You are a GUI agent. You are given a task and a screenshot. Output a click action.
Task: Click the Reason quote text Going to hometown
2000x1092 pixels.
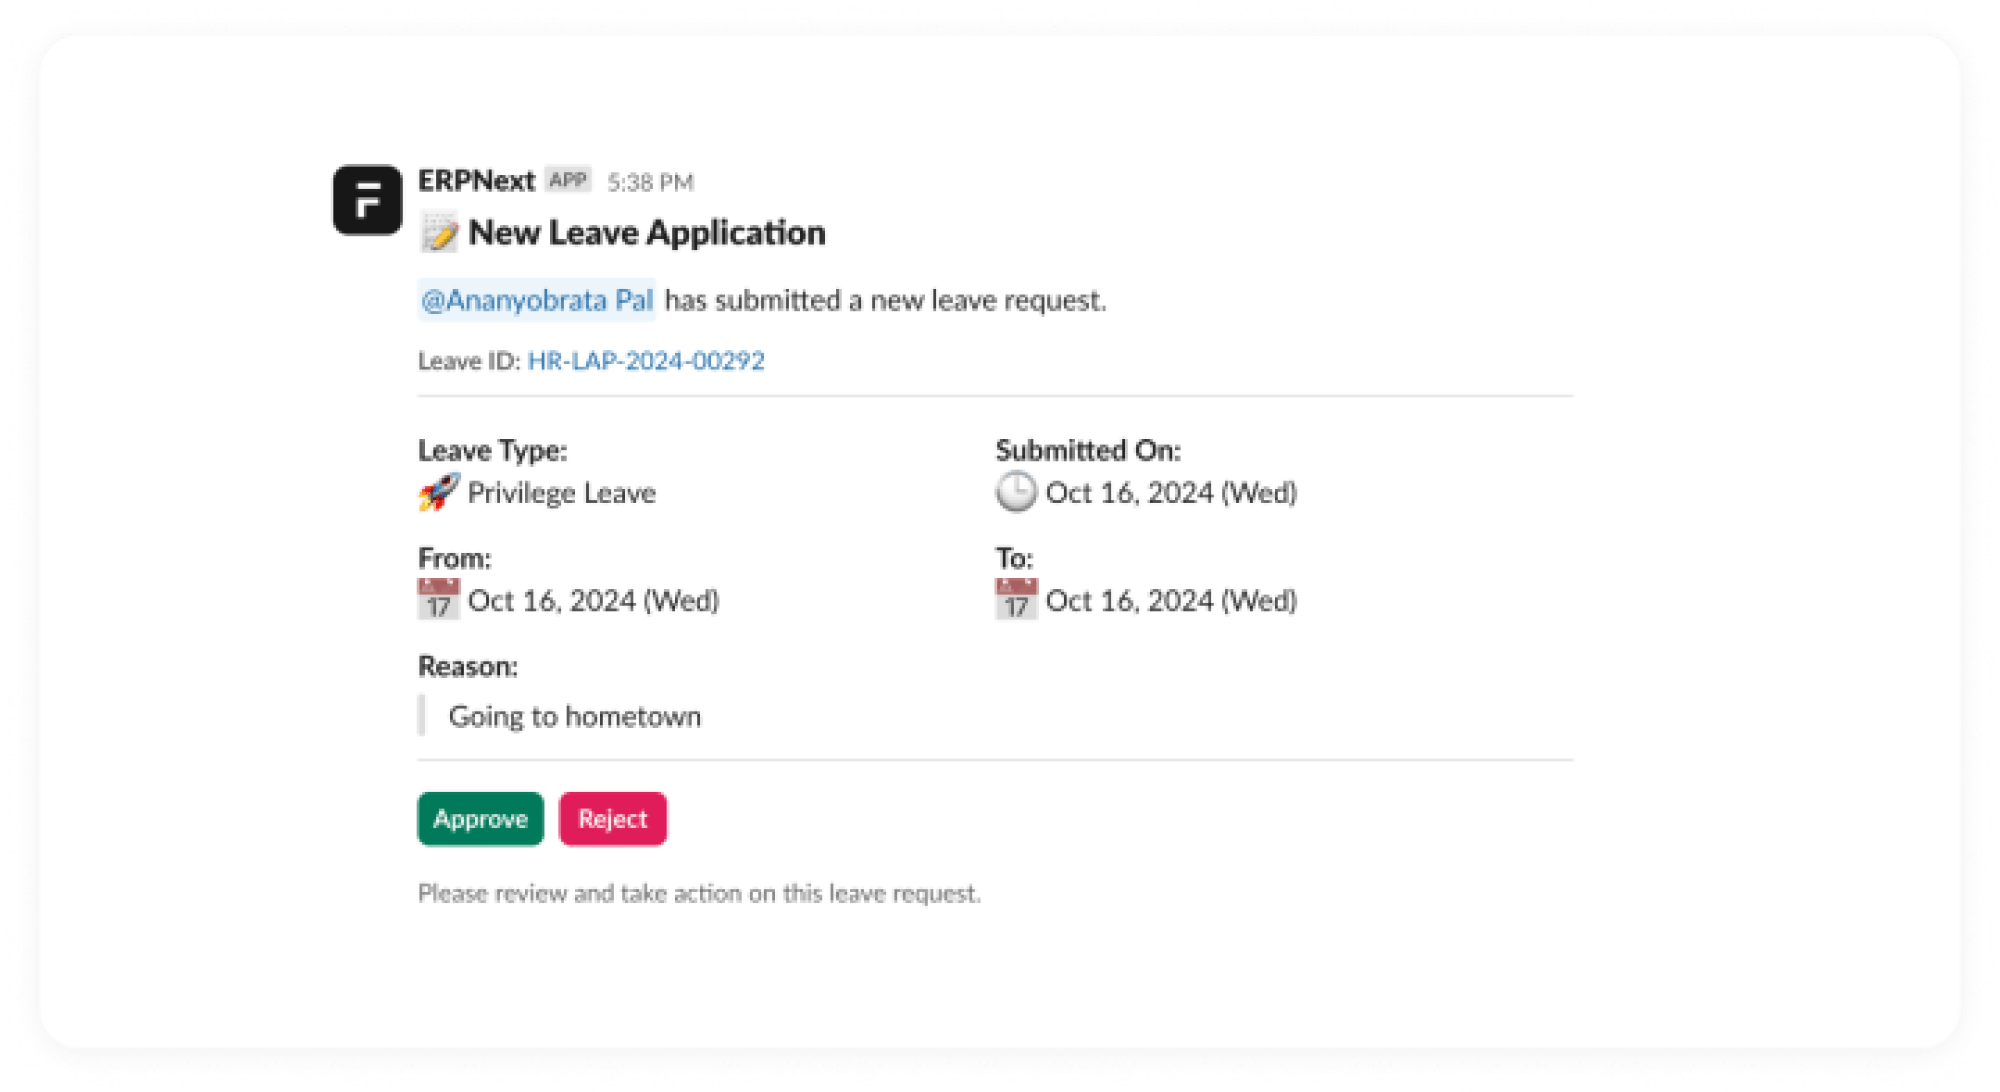(x=575, y=715)
